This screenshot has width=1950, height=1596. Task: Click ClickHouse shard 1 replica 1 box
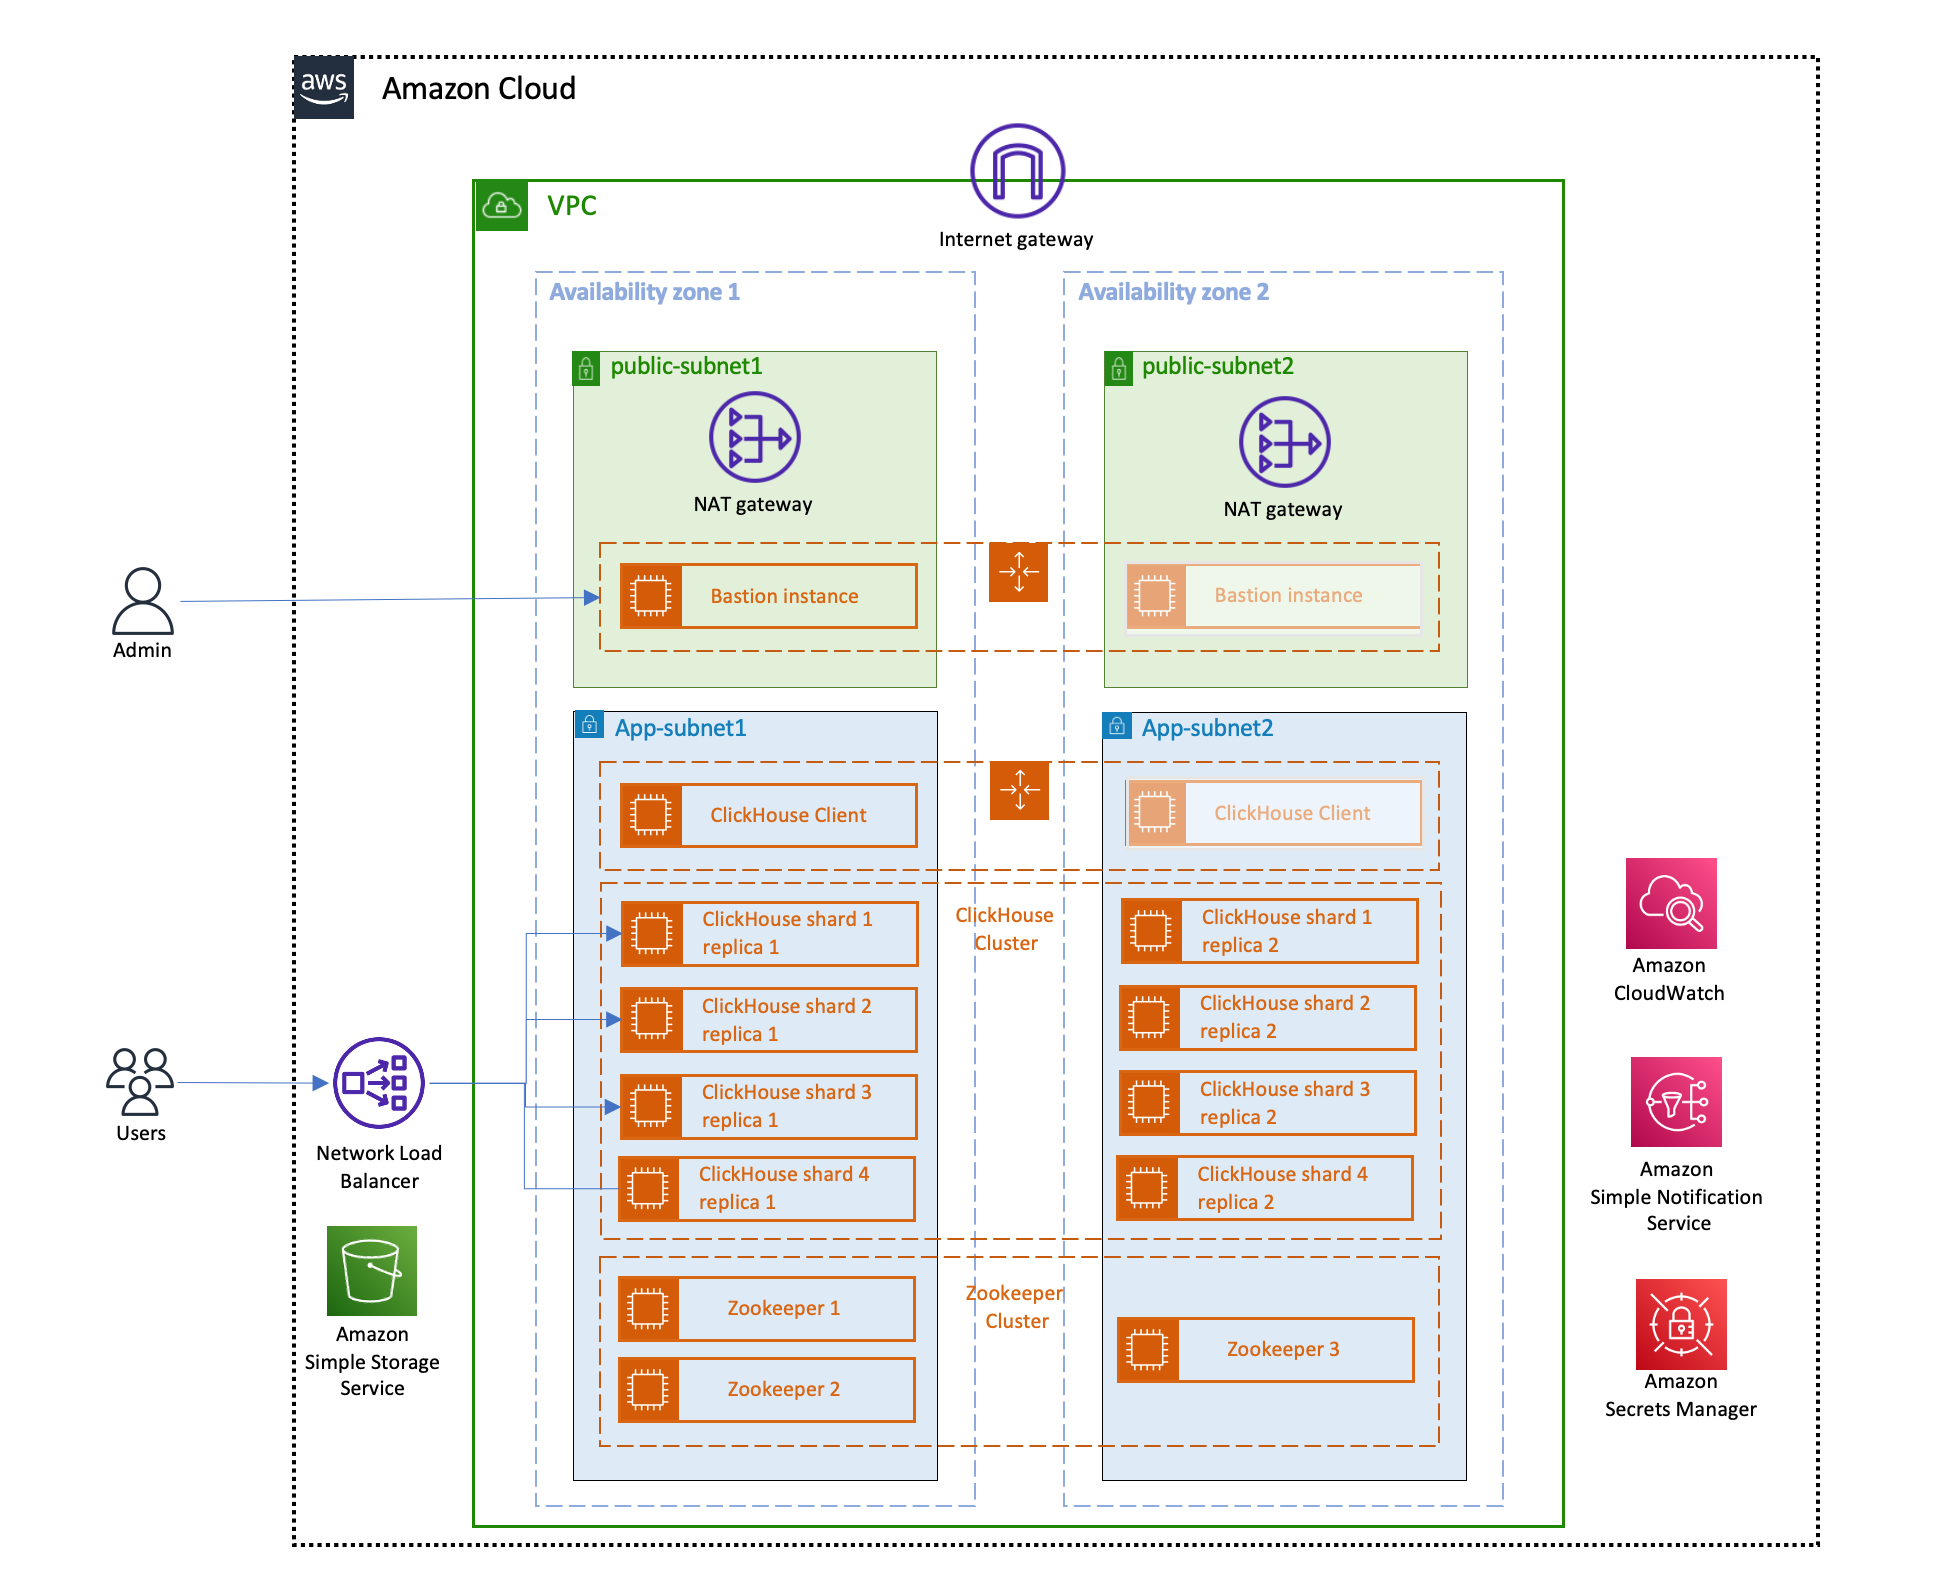pyautogui.click(x=768, y=933)
